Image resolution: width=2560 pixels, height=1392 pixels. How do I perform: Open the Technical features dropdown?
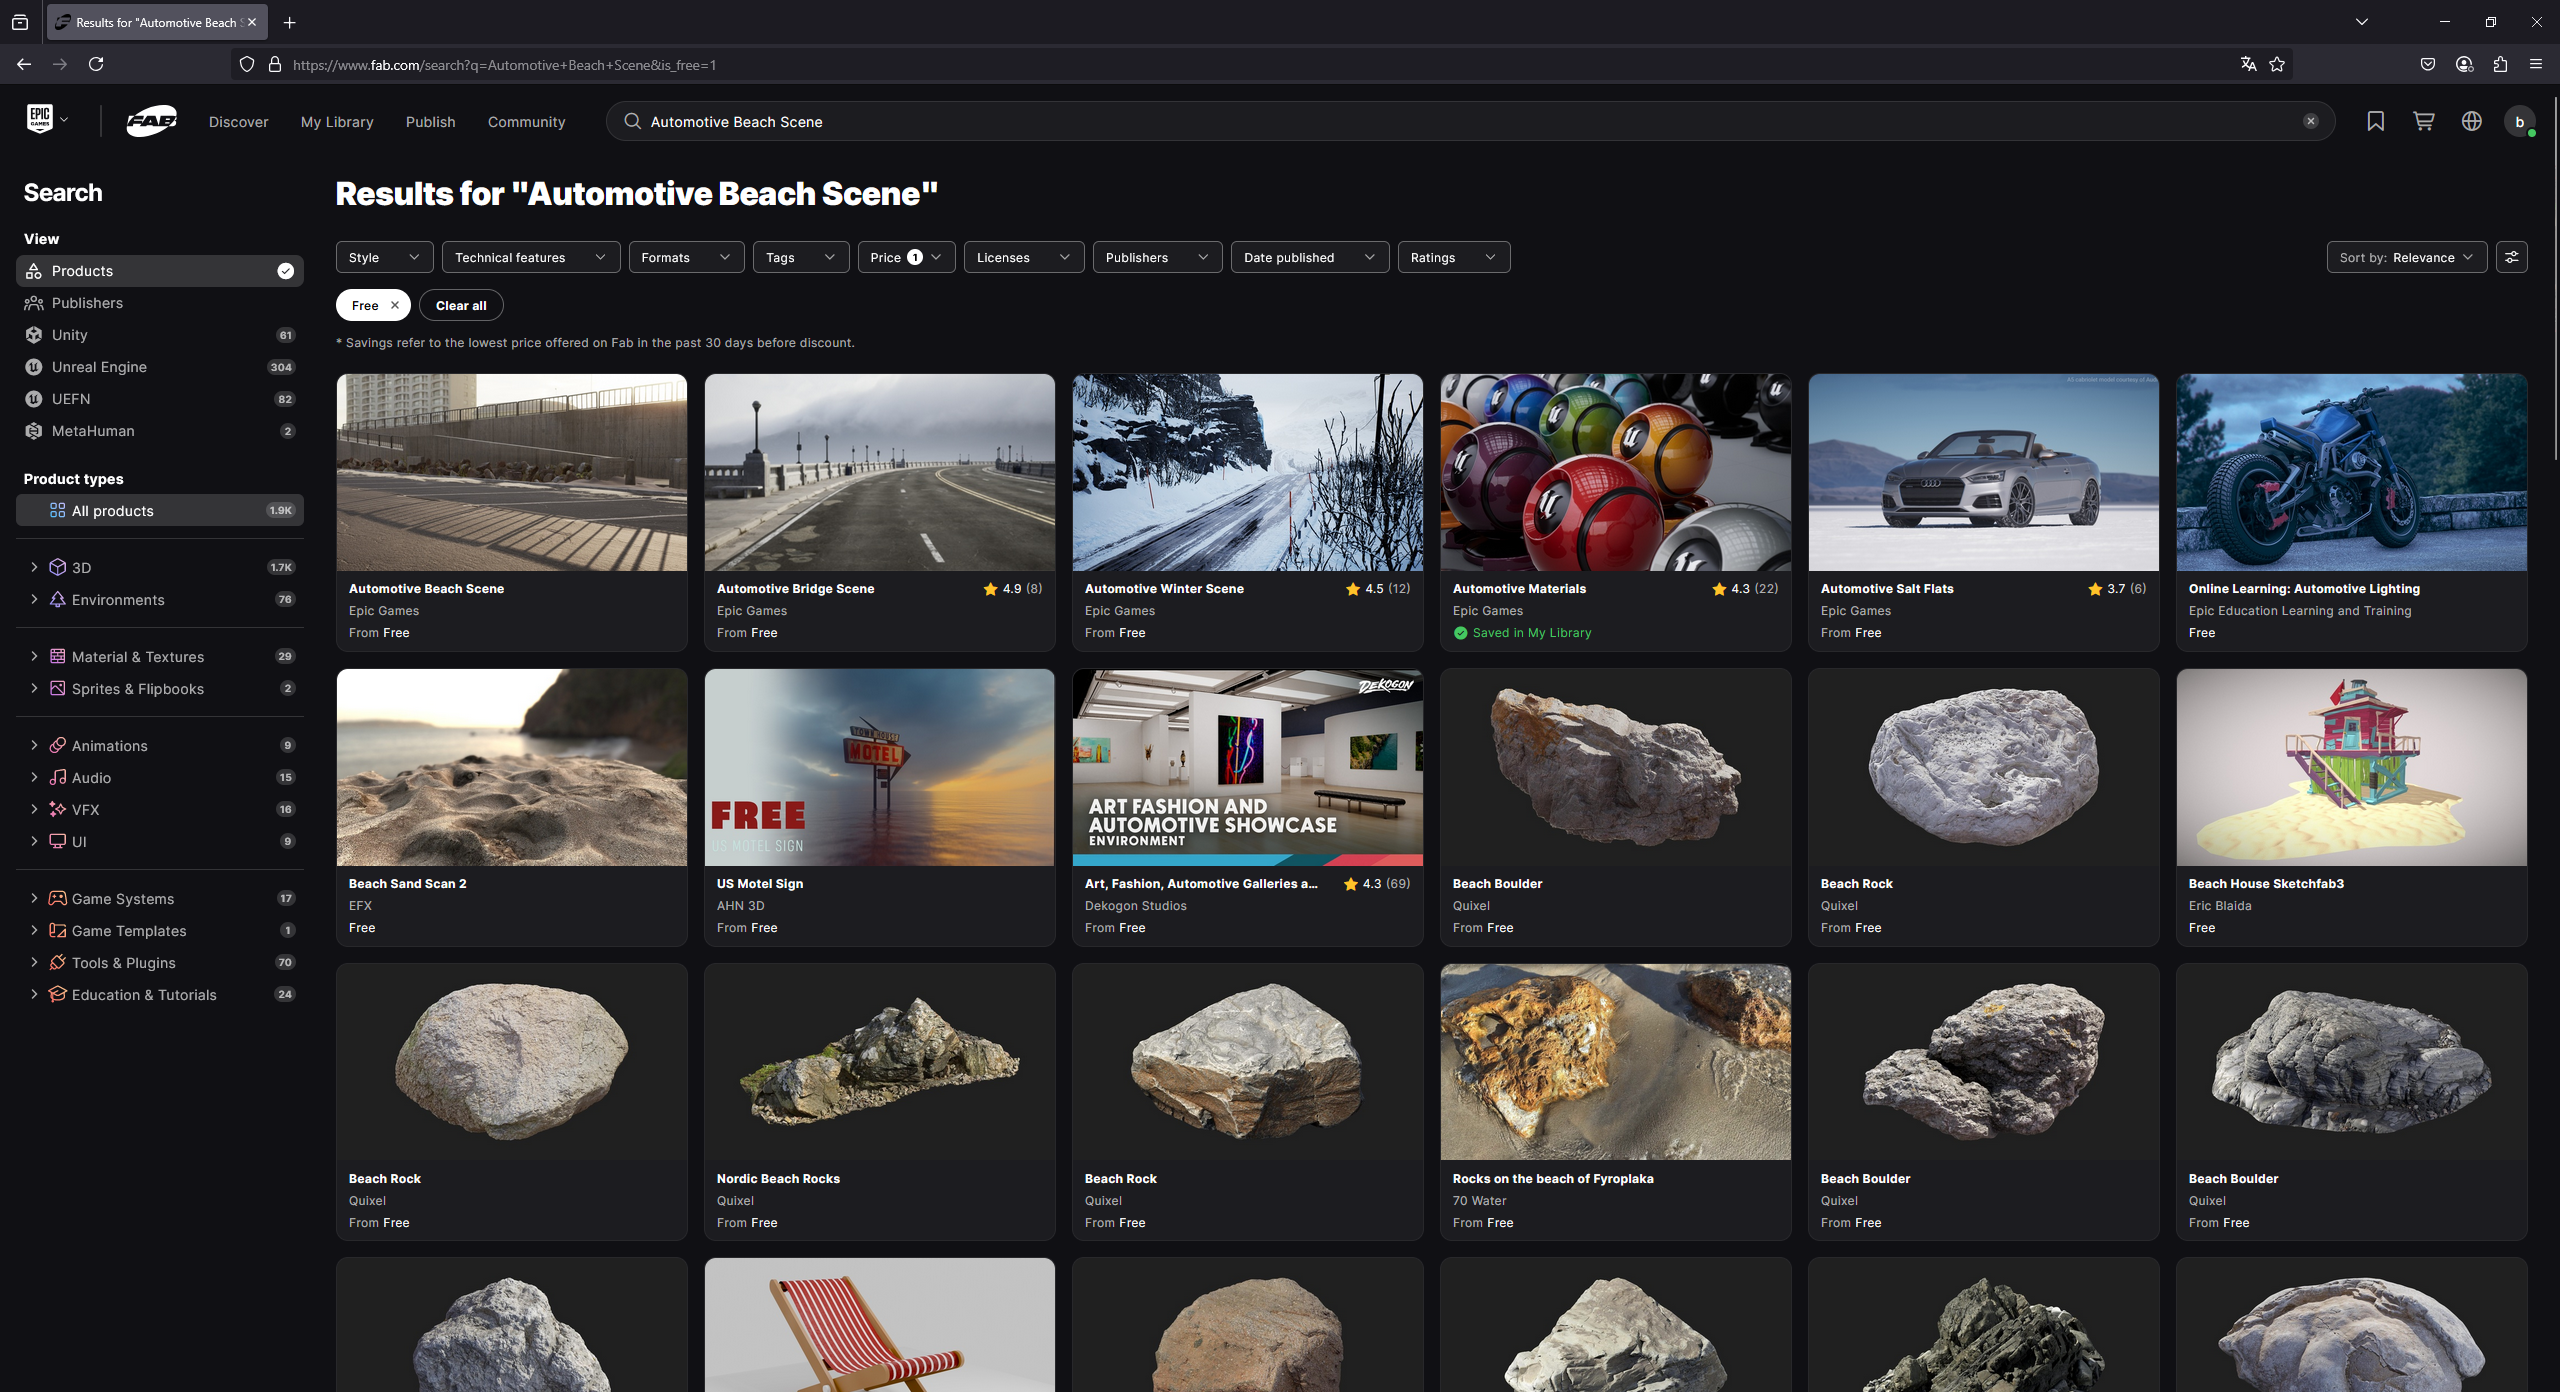530,257
